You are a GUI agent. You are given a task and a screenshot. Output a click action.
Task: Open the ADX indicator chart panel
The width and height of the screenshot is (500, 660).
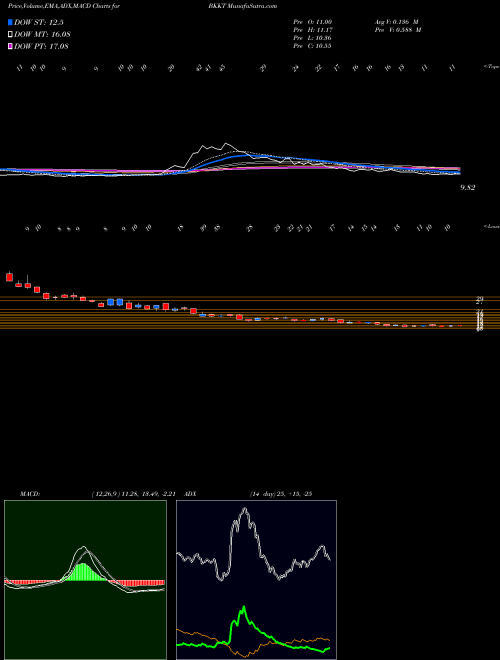click(256, 580)
